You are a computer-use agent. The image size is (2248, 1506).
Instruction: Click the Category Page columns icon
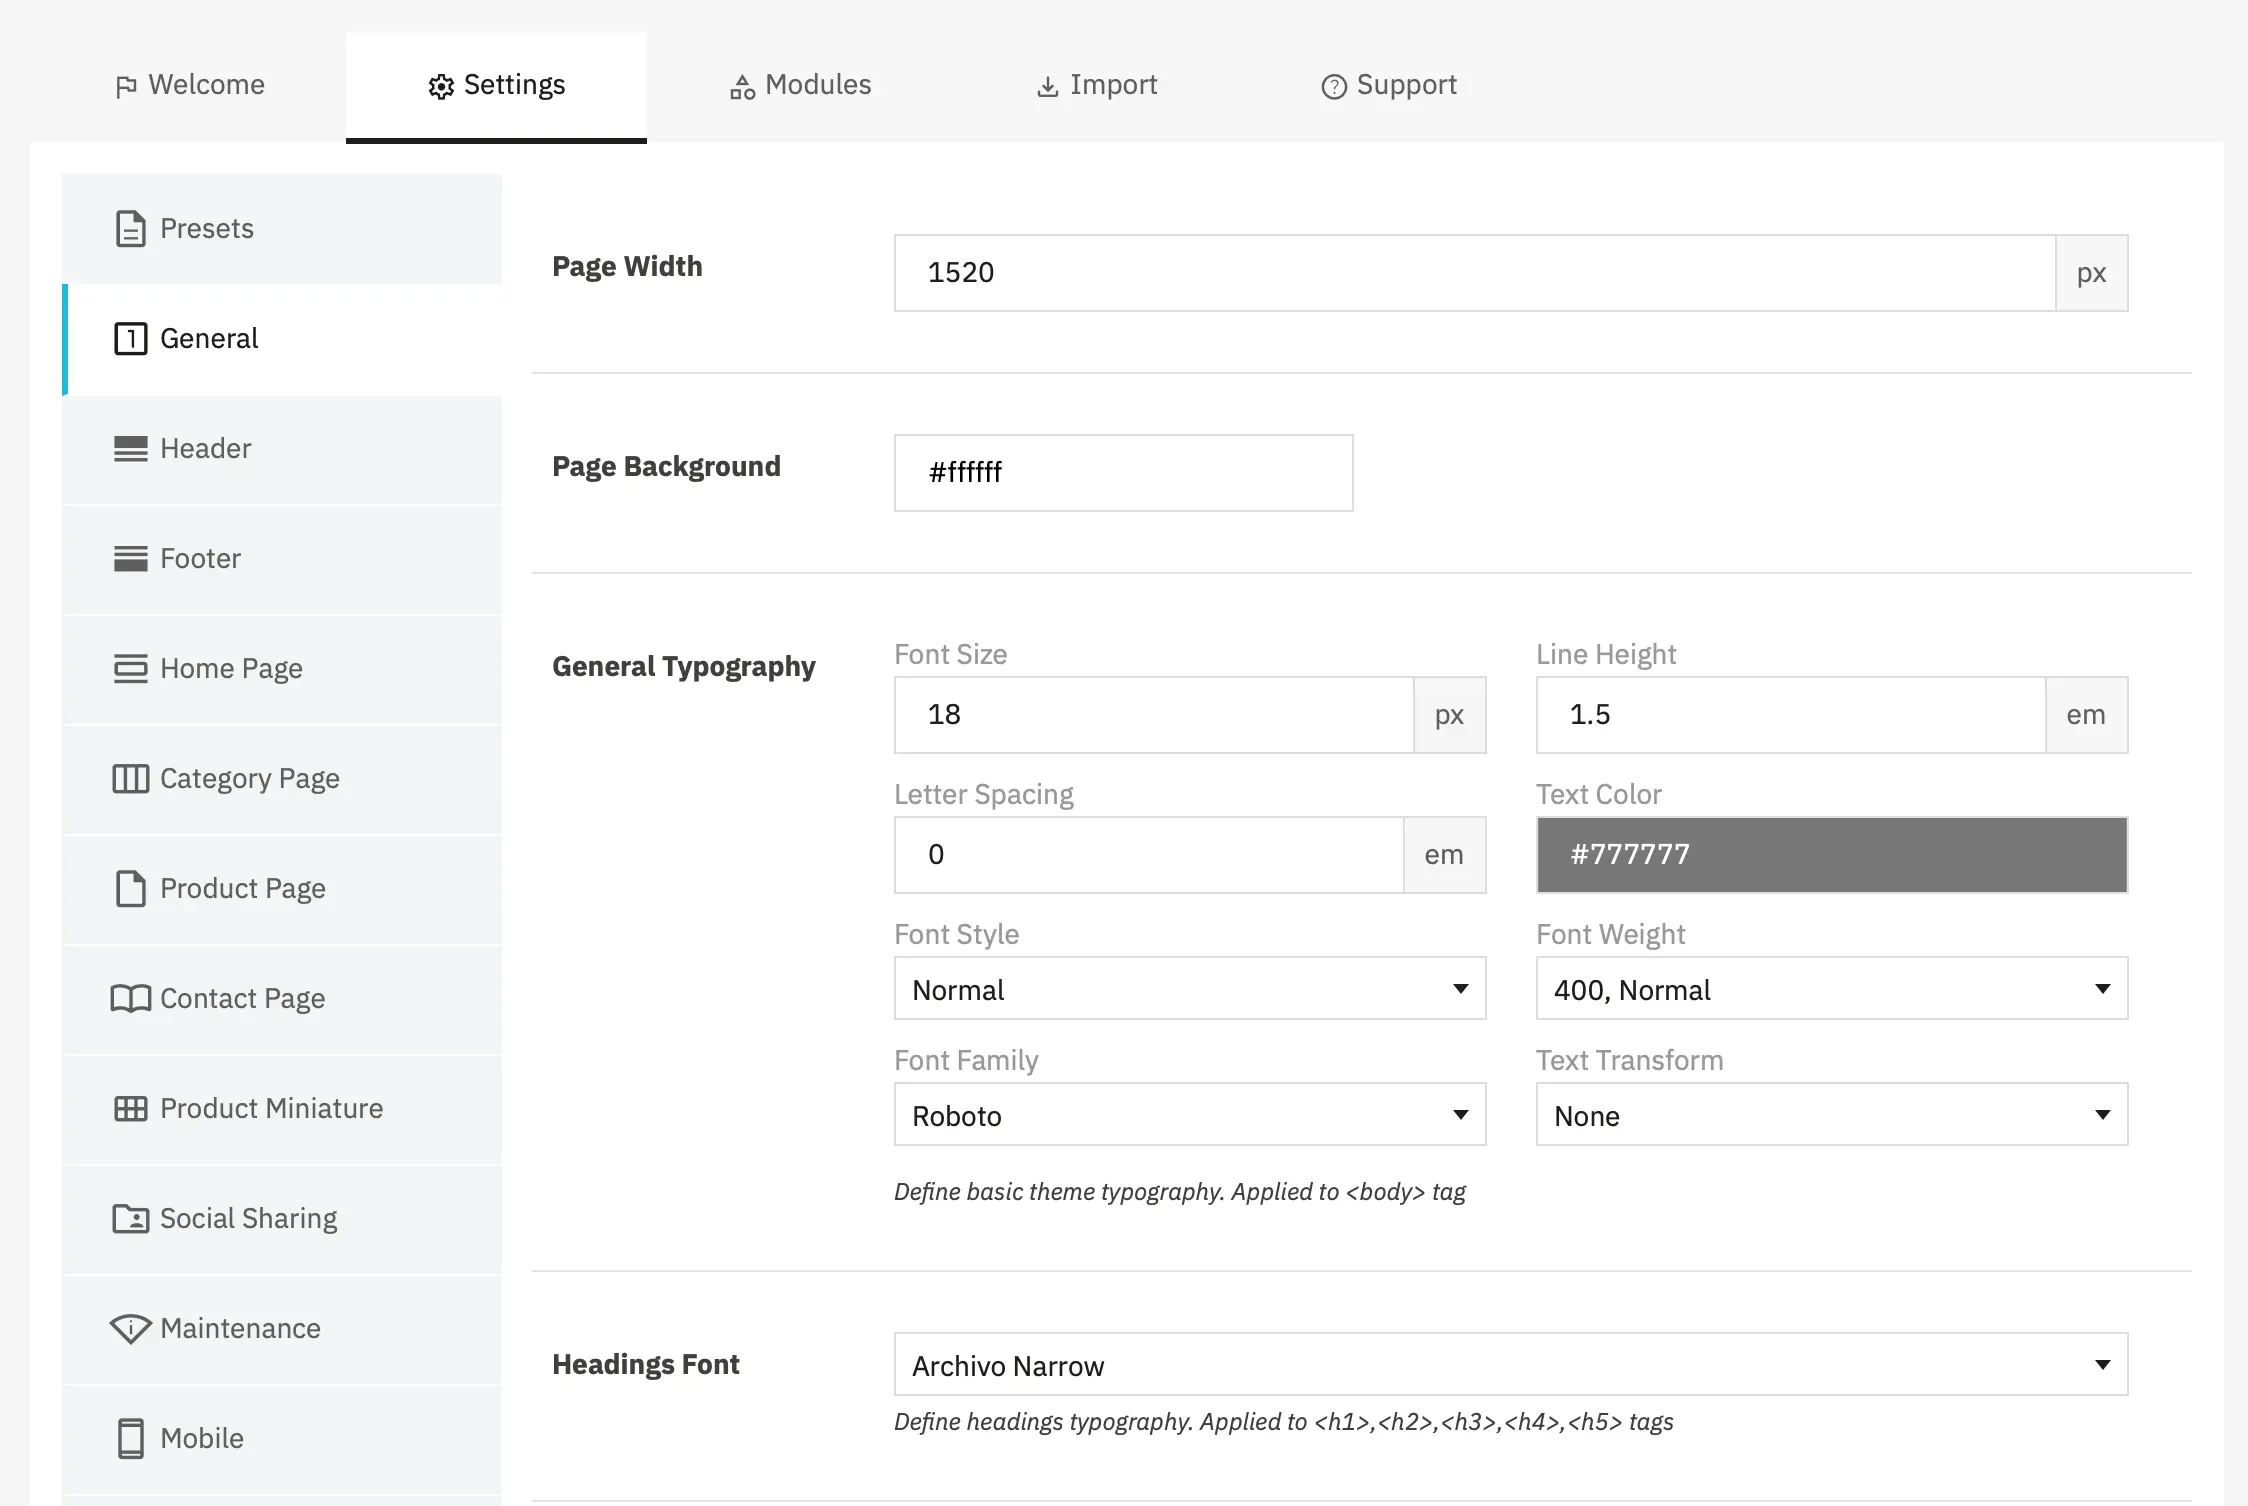click(131, 779)
